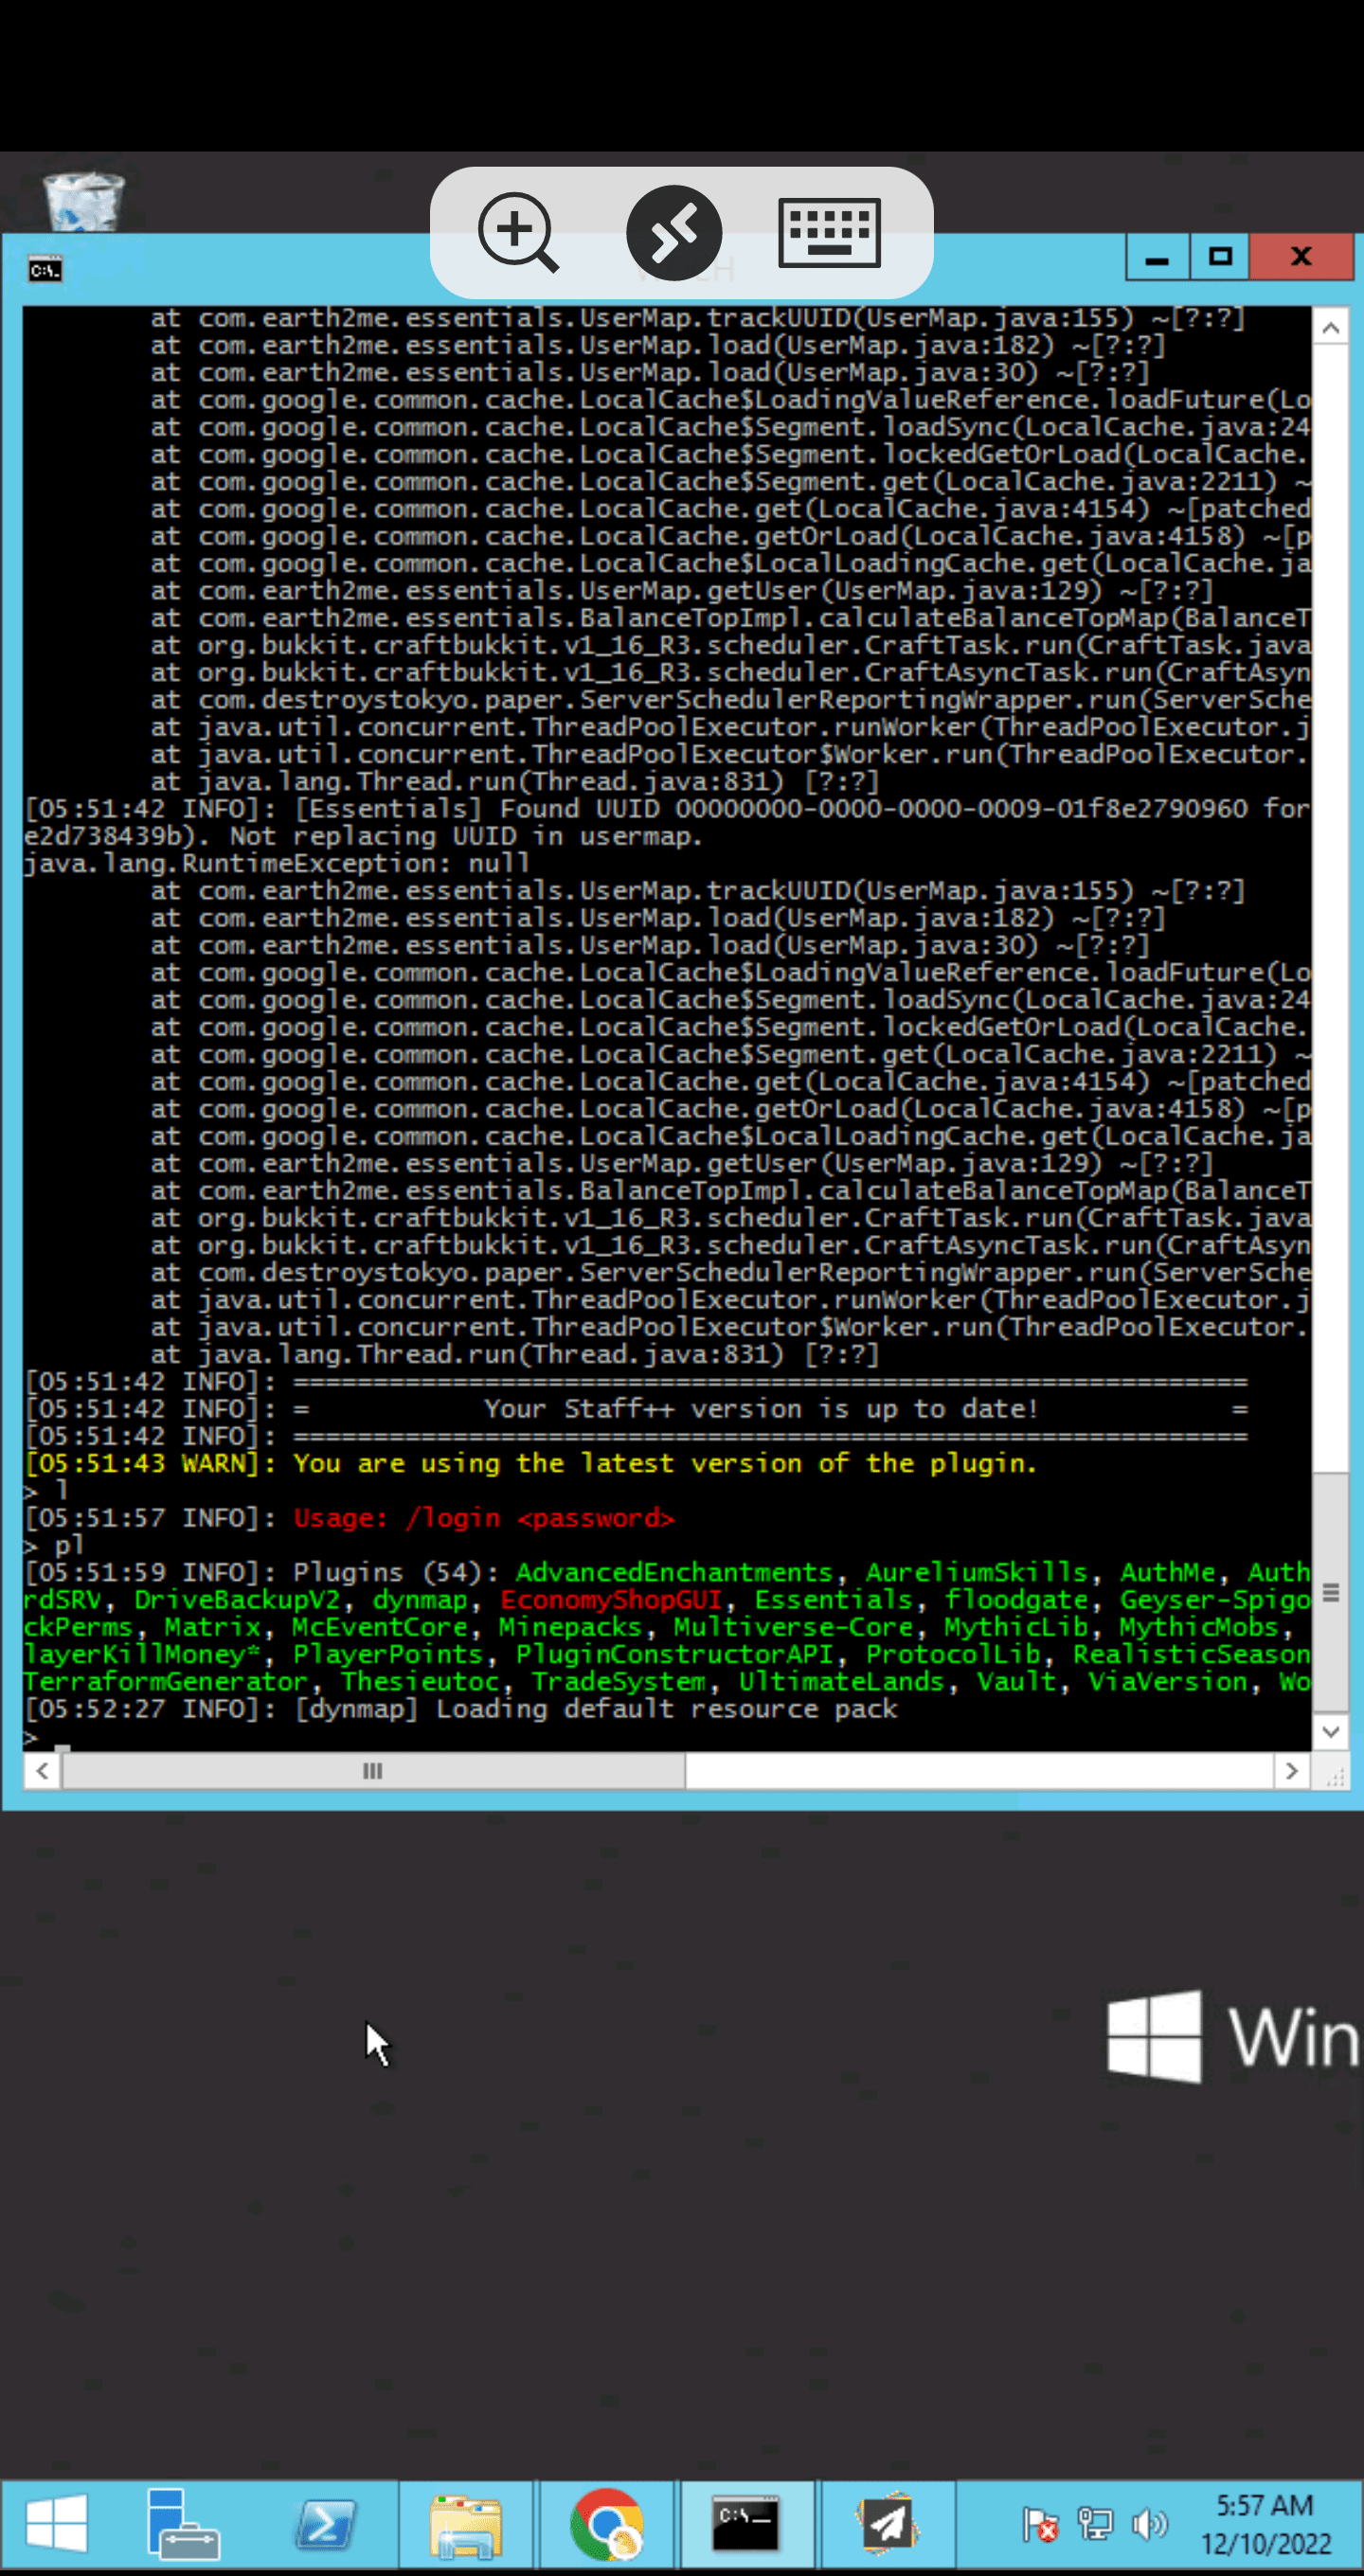This screenshot has width=1364, height=2576.
Task: Click the Vault plugin name
Action: pos(1016,1682)
